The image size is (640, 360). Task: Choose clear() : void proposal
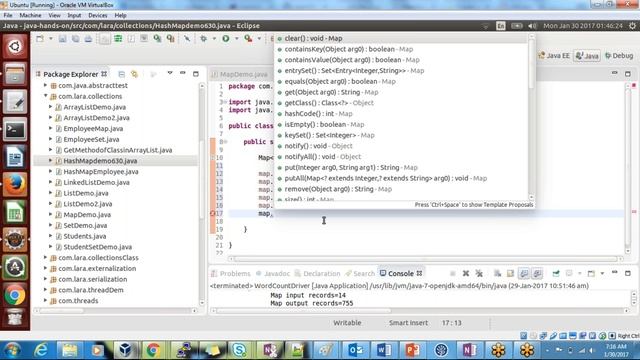pos(402,38)
